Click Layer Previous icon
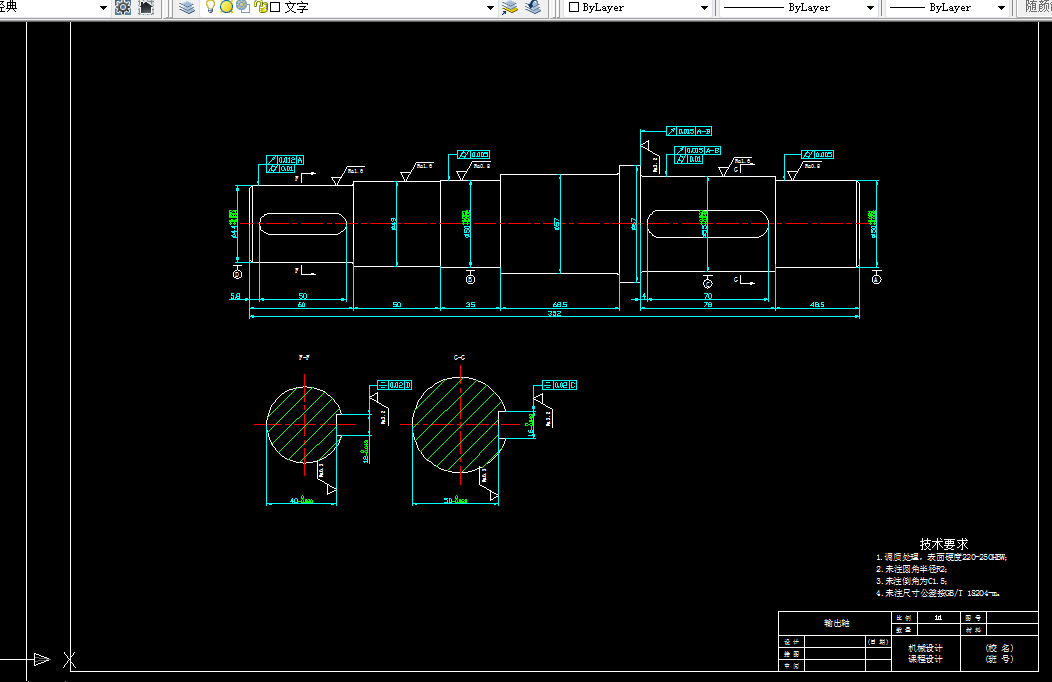The width and height of the screenshot is (1052, 682). 533,7
